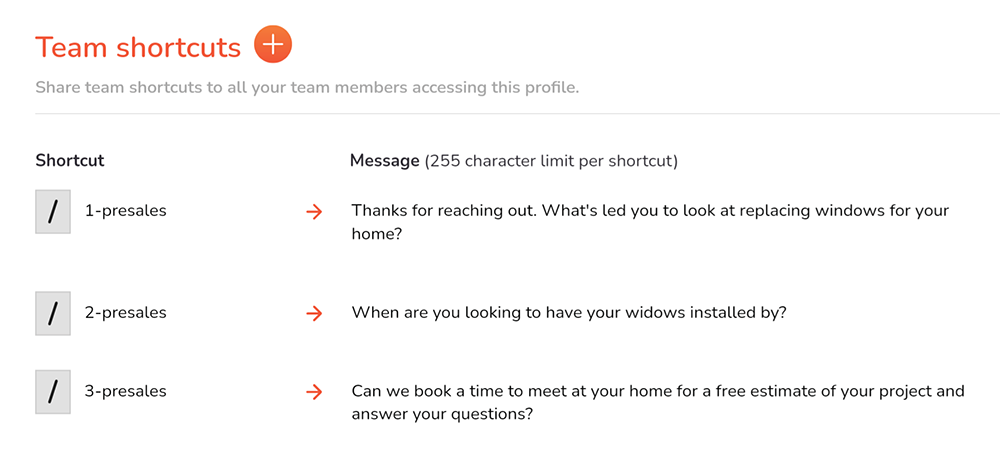Viewport: 1000px width, 464px height.
Task: Select the 1-presales shortcut name
Action: [126, 211]
